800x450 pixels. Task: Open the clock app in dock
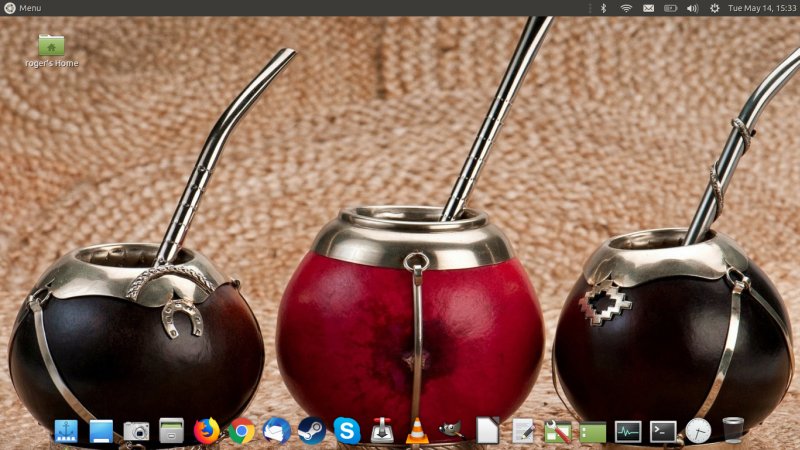[698, 431]
